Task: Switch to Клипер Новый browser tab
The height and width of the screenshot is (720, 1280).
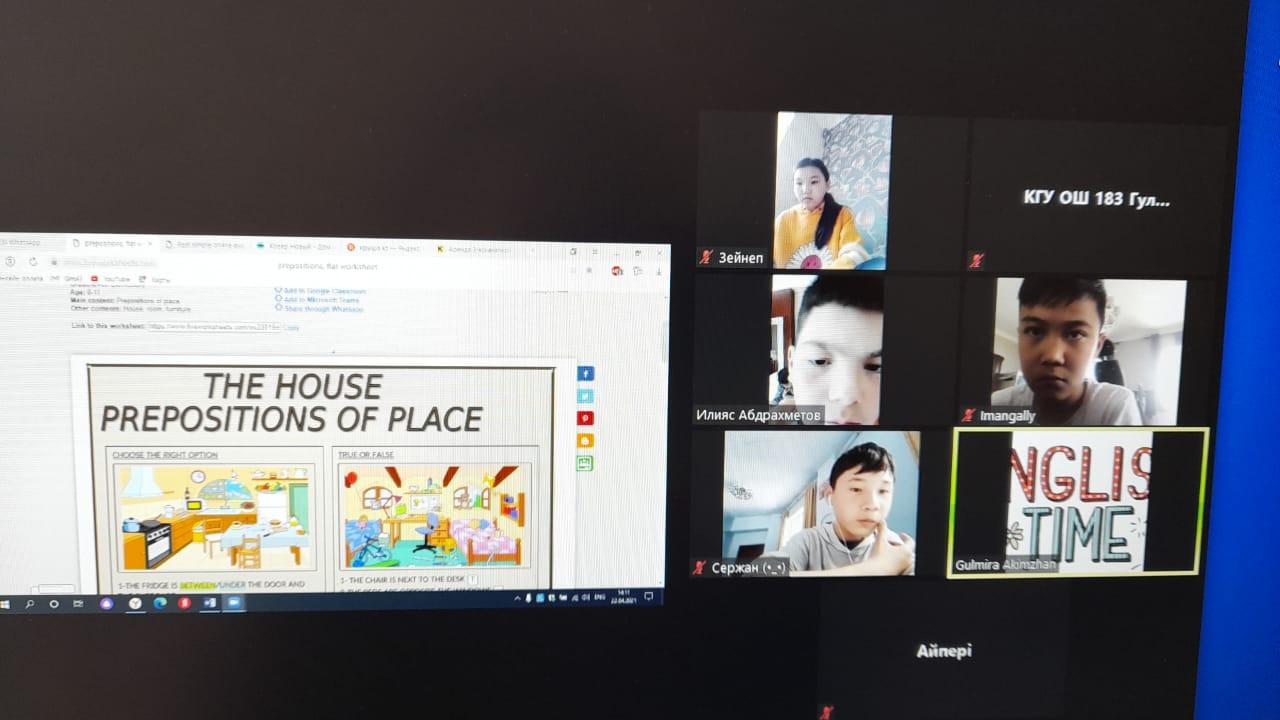Action: [x=294, y=246]
